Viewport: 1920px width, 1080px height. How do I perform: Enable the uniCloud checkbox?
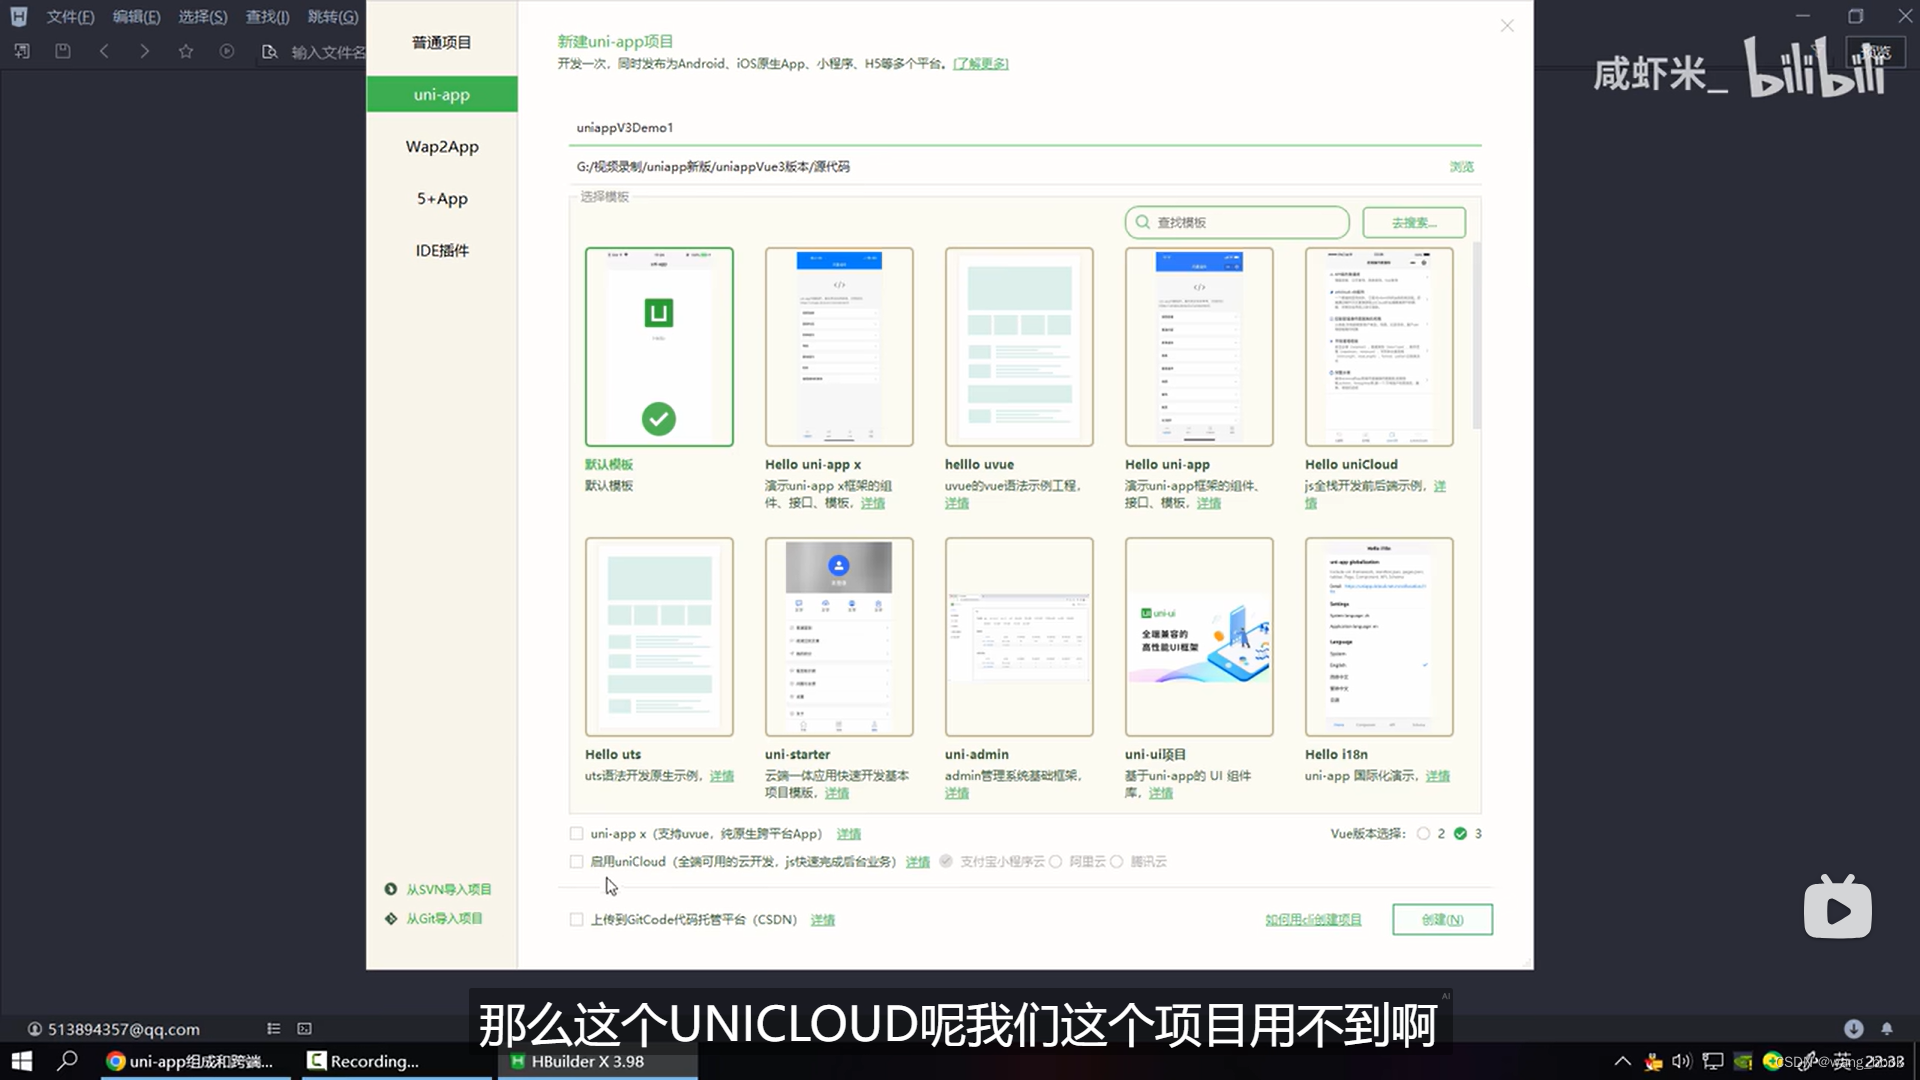tap(576, 861)
